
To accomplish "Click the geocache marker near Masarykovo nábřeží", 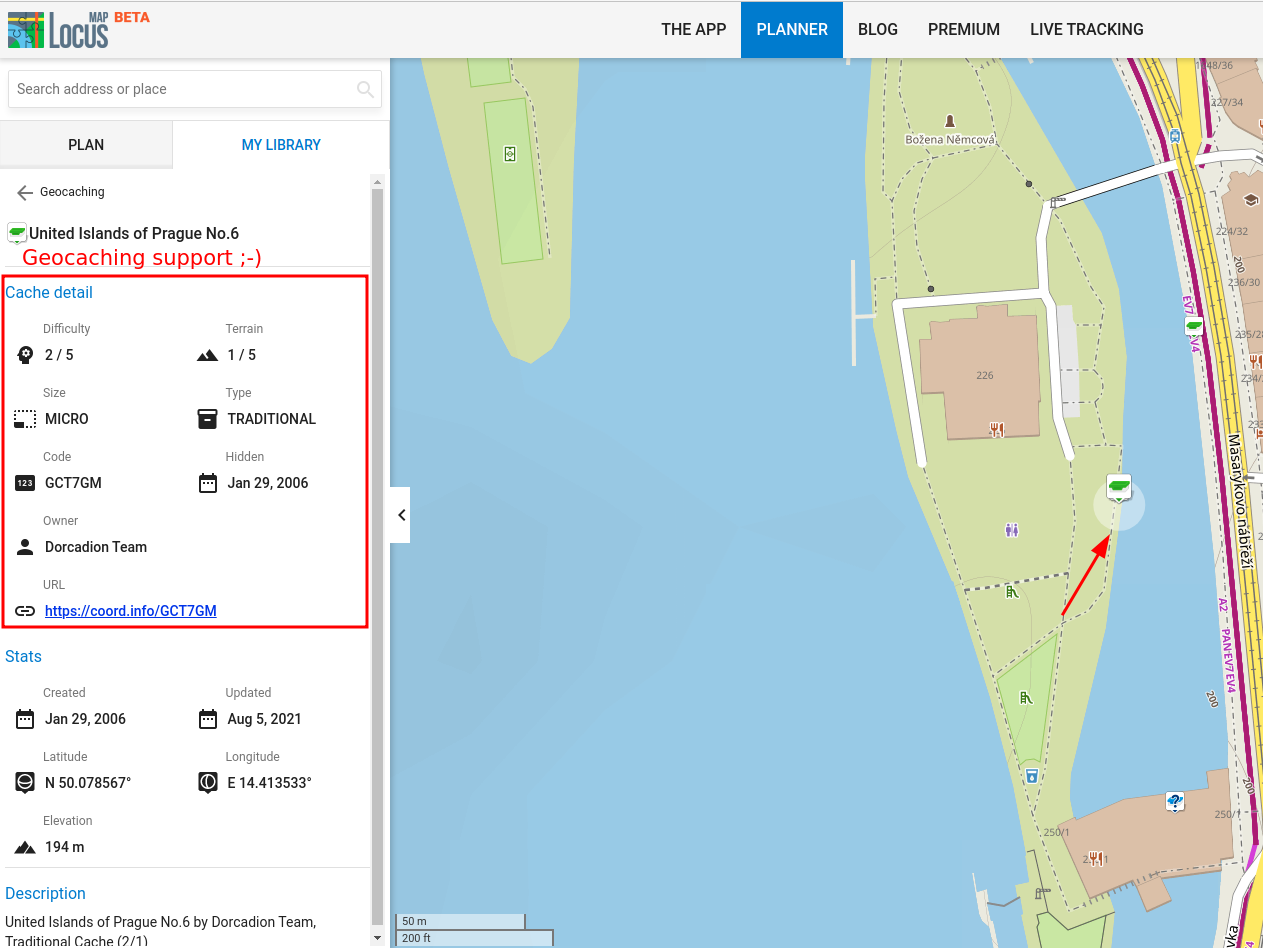I will tap(1194, 326).
